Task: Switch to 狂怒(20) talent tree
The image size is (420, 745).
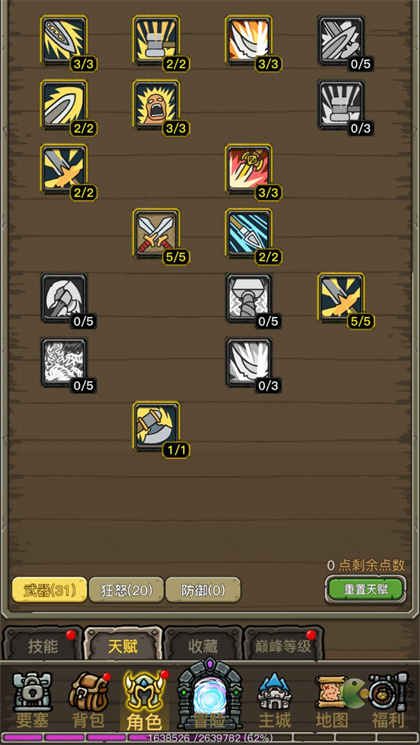Action: 126,590
